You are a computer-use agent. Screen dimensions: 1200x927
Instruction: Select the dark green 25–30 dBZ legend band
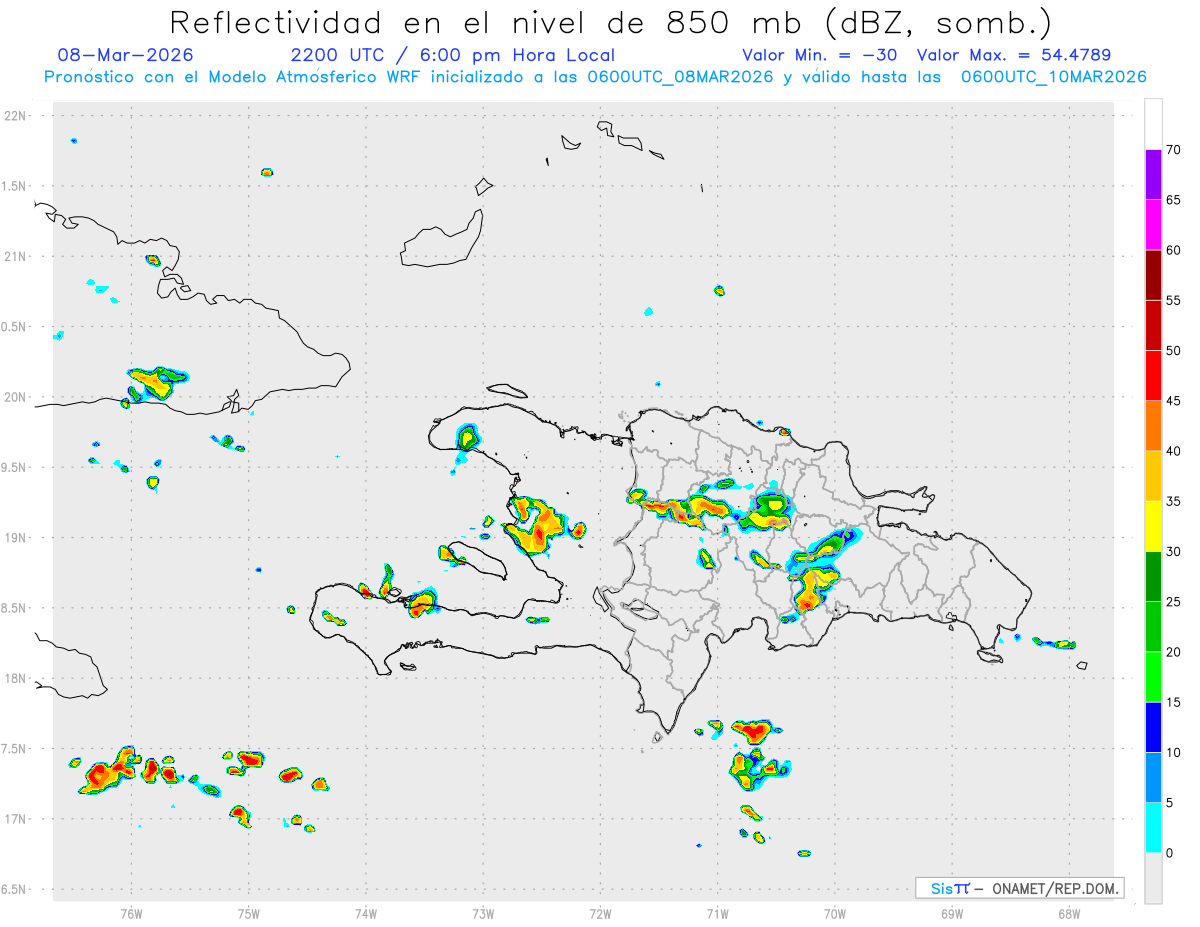pyautogui.click(x=1153, y=577)
